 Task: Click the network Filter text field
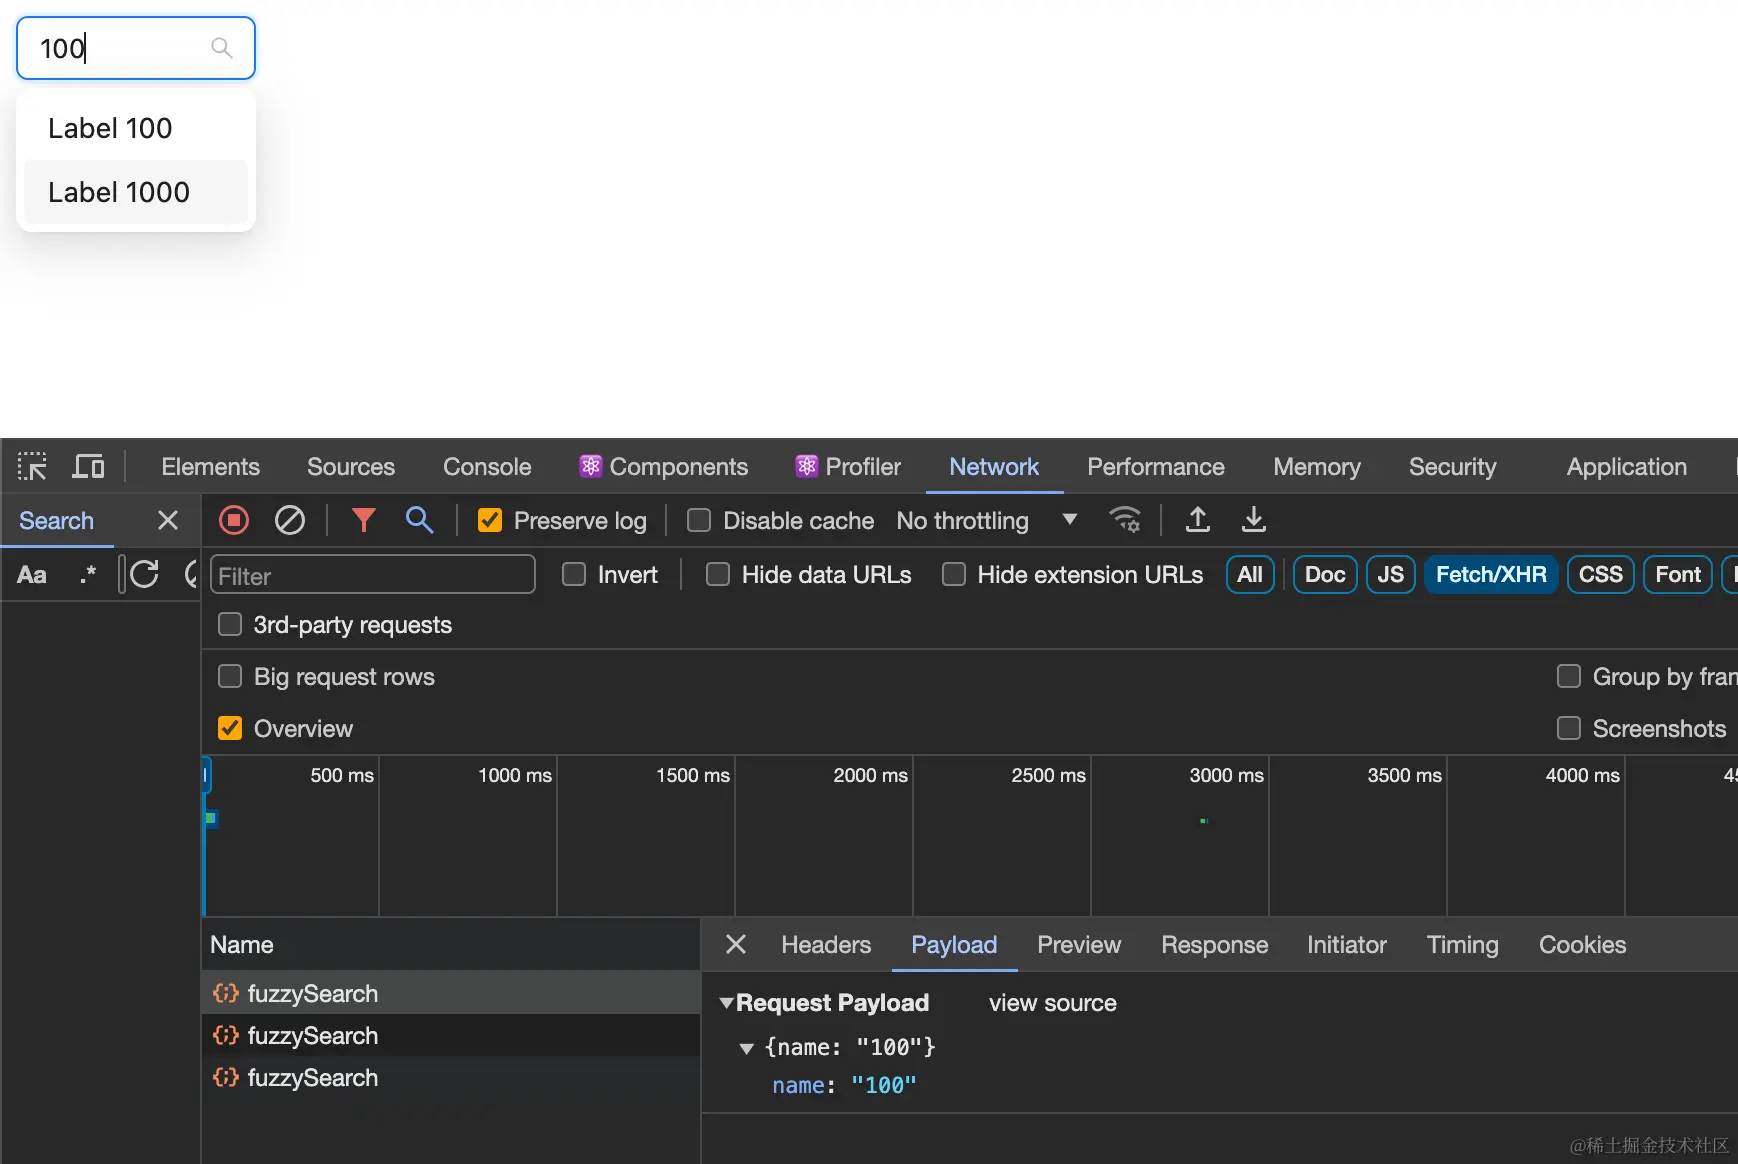click(373, 575)
